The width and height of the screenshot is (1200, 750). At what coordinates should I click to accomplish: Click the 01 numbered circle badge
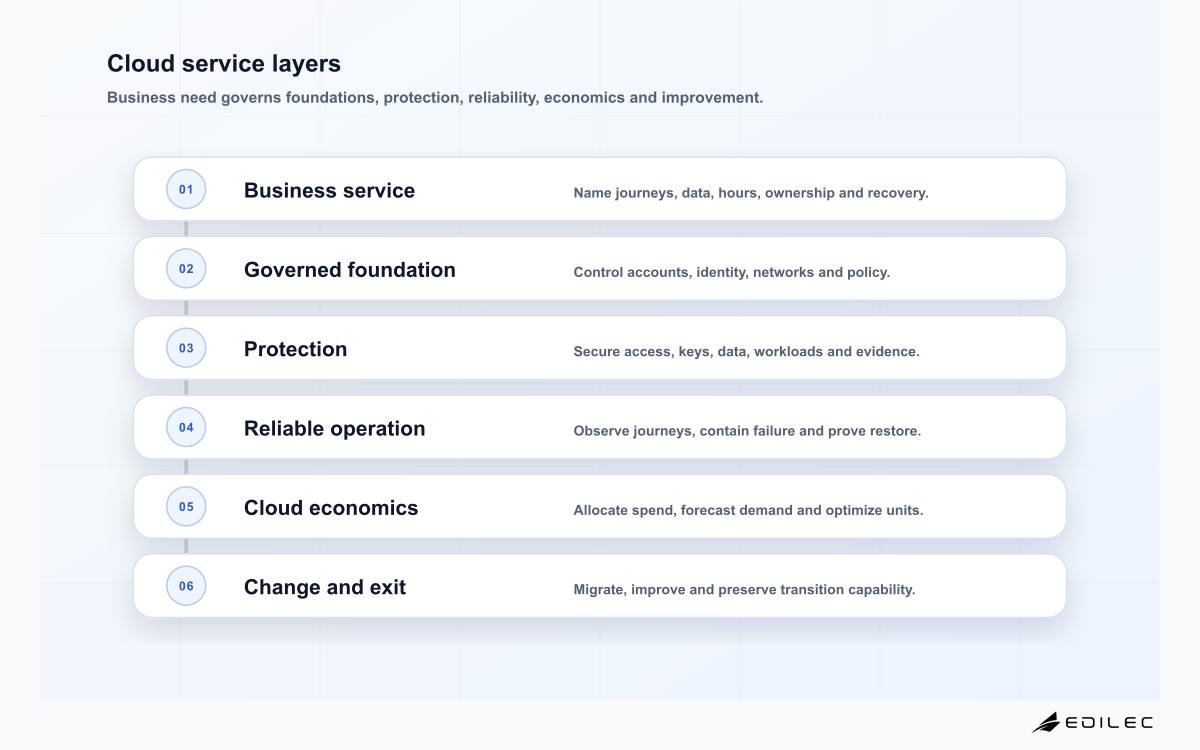point(186,189)
